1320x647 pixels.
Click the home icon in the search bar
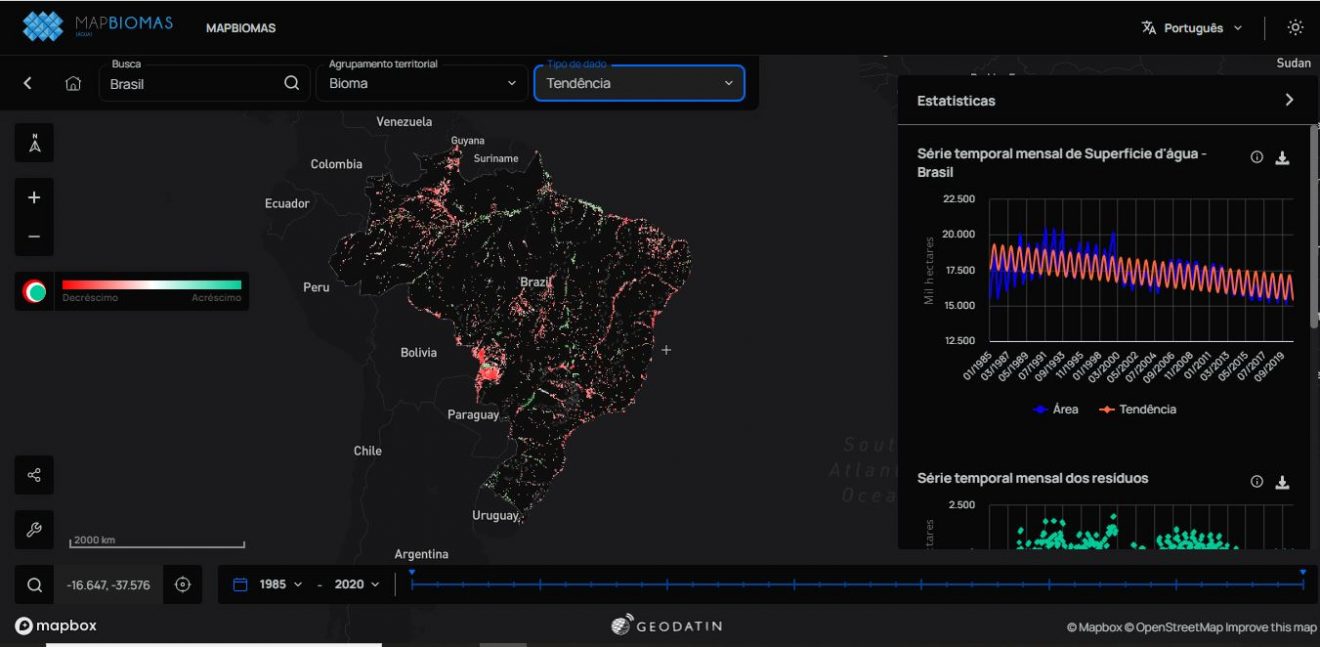click(x=73, y=84)
